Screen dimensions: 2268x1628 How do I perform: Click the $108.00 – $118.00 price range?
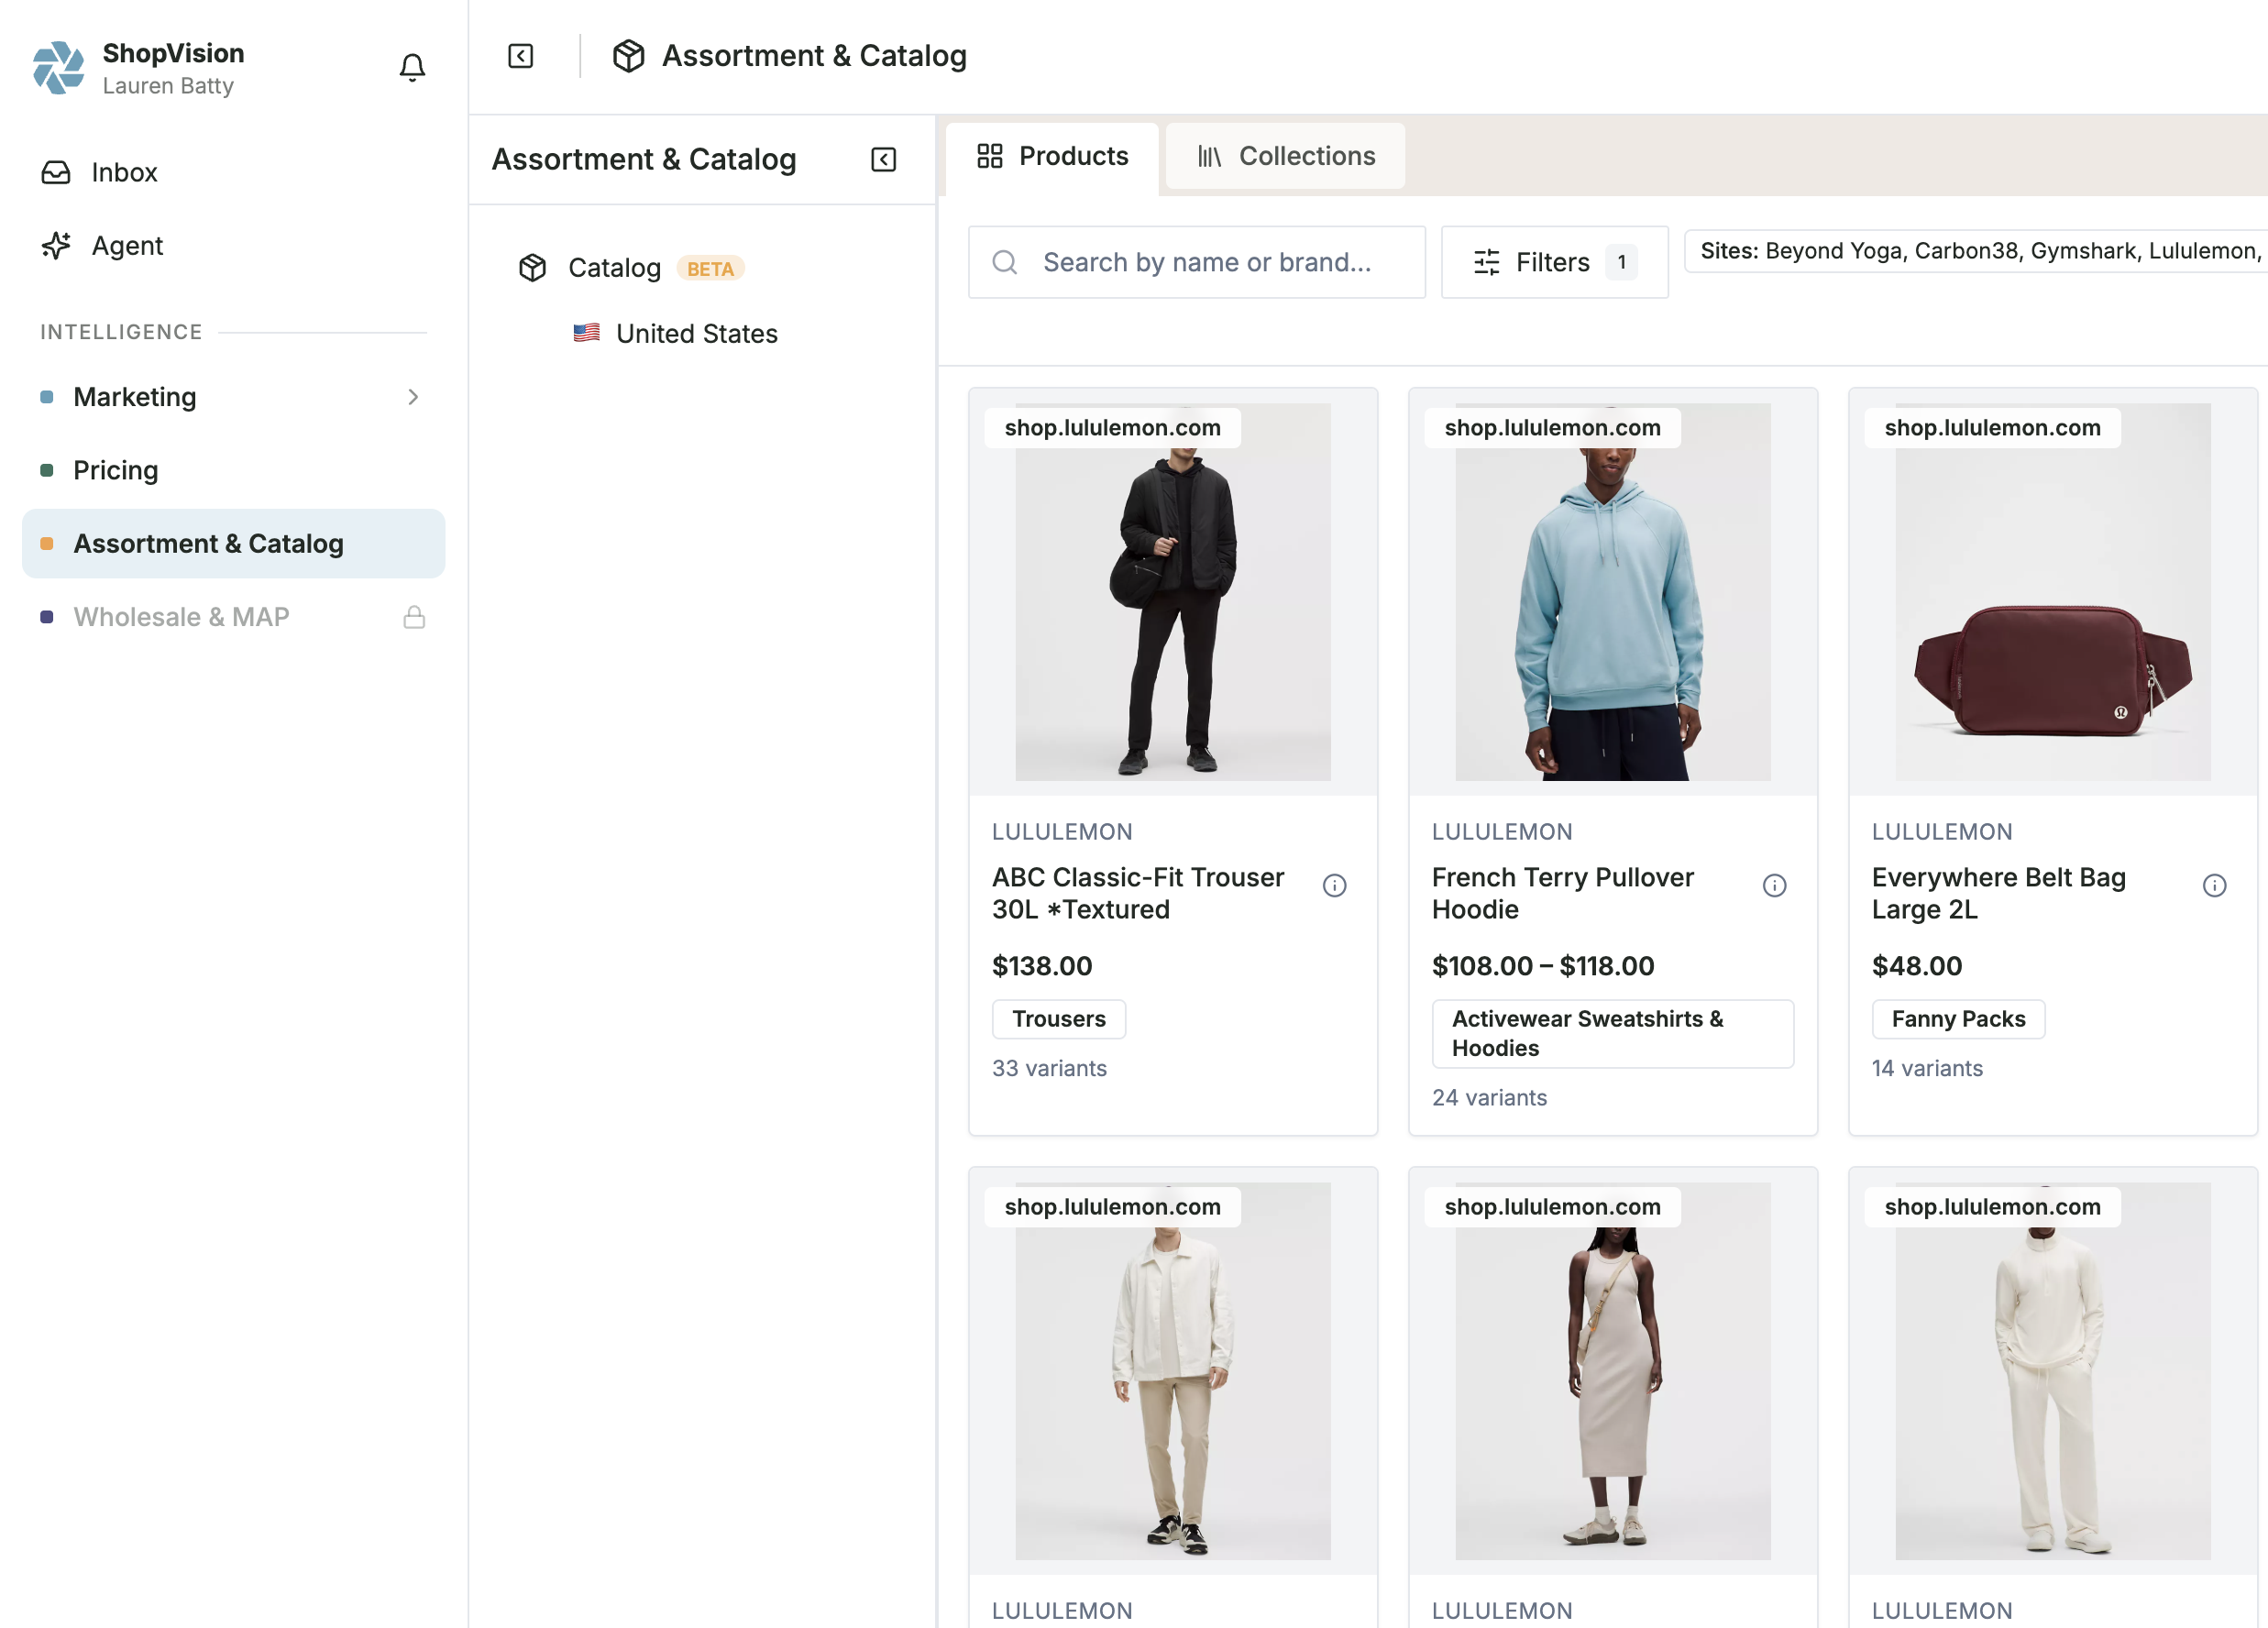click(x=1543, y=966)
